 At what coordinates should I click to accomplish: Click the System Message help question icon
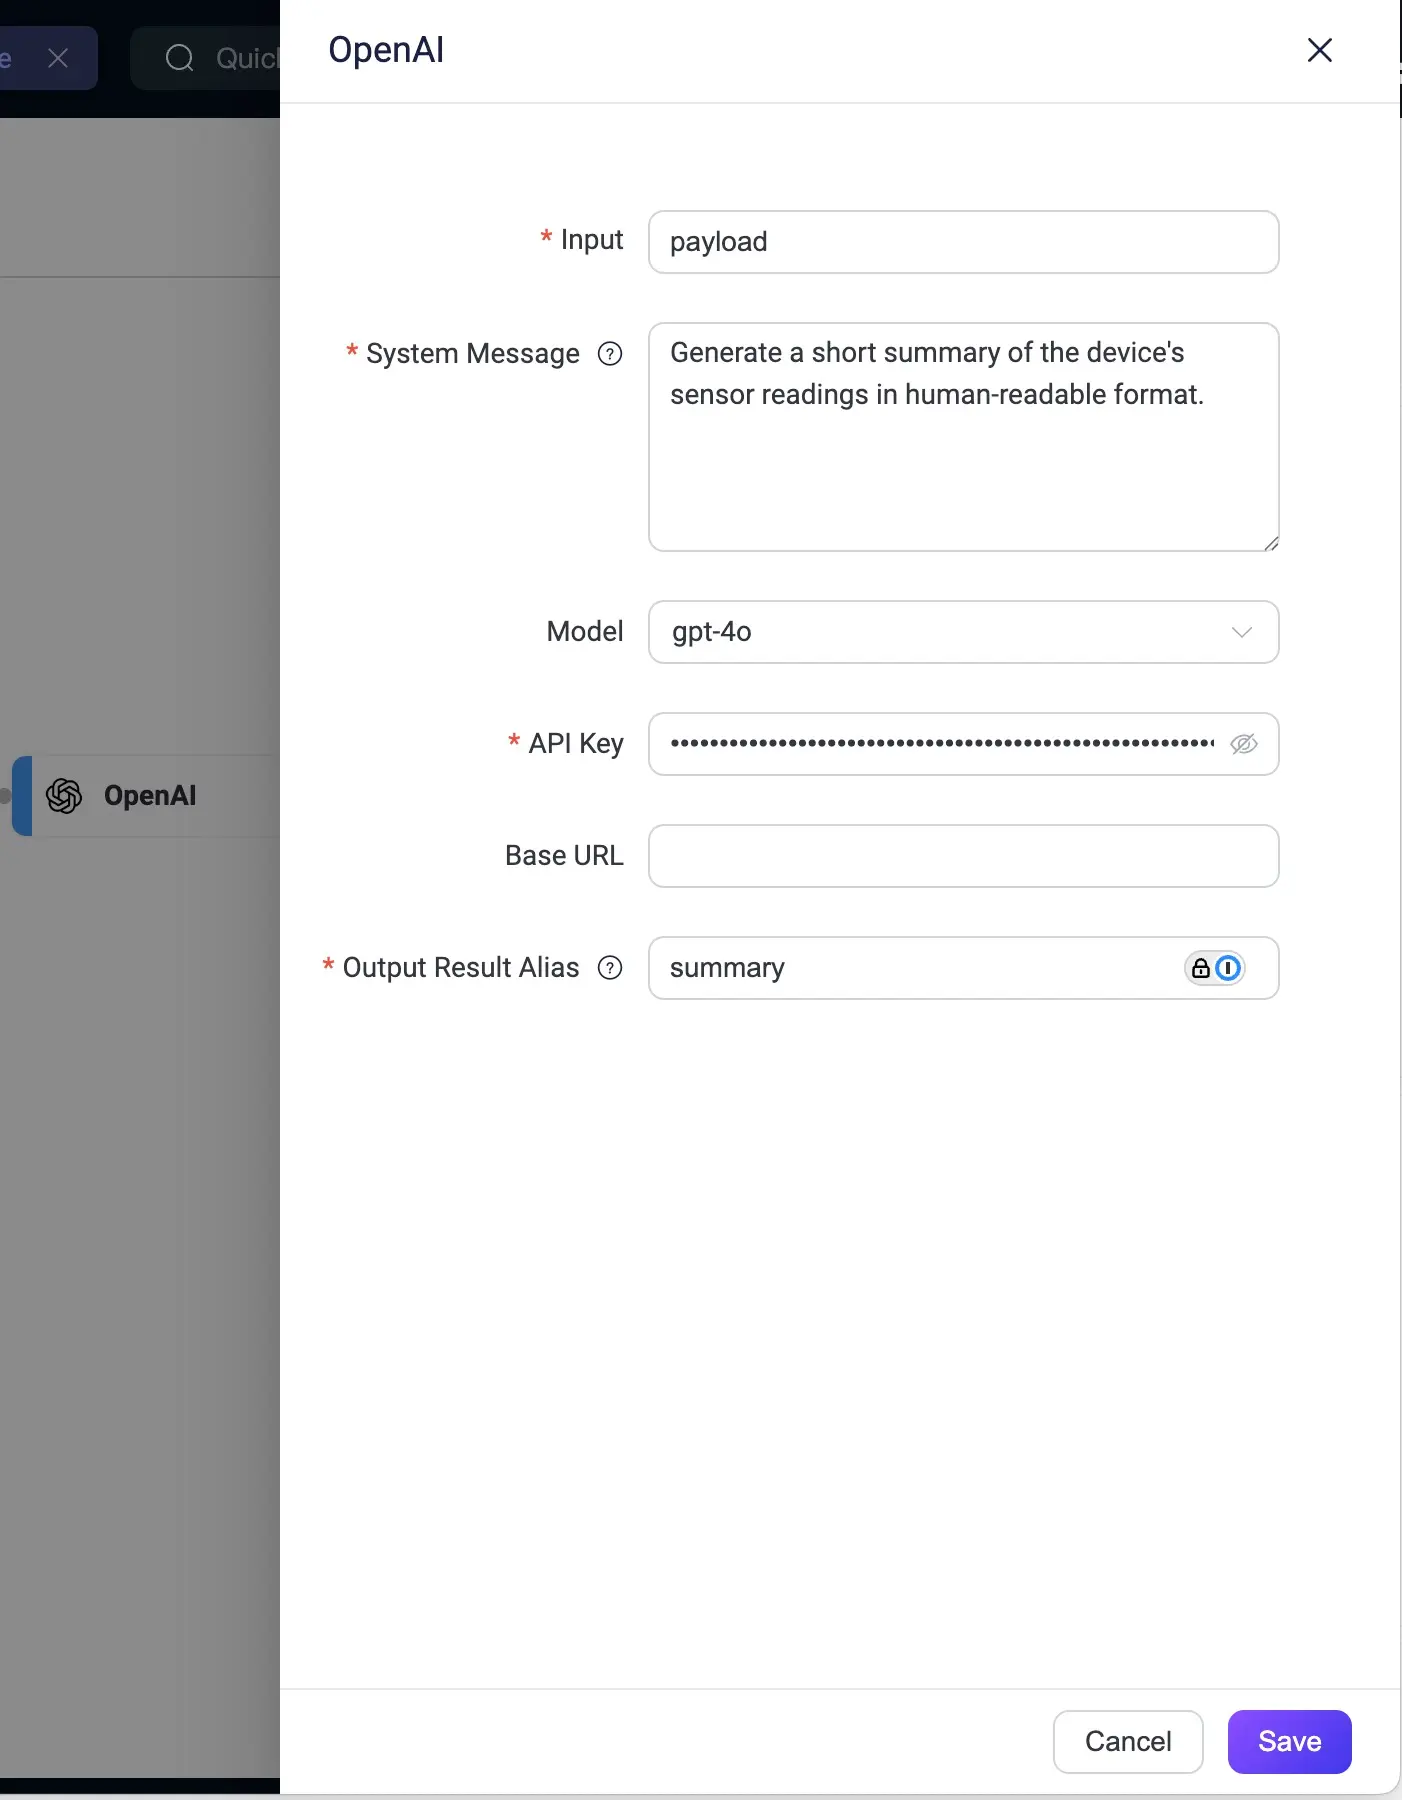click(x=610, y=354)
